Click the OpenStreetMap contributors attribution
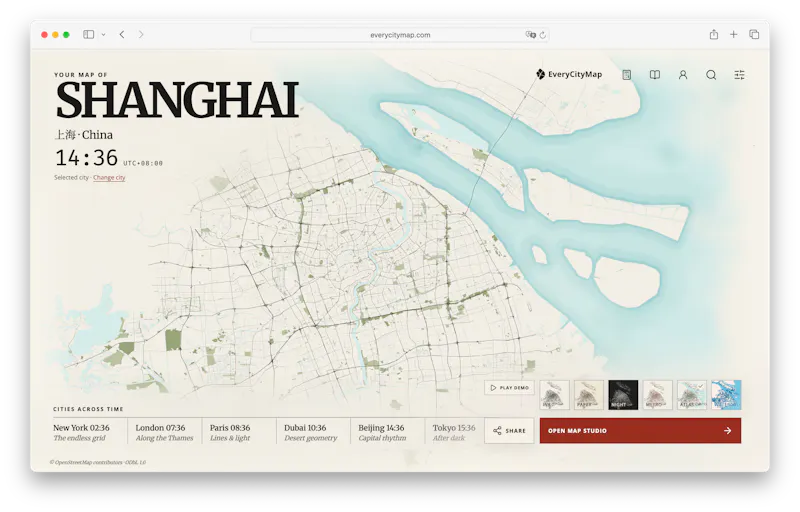Image resolution: width=800 pixels, height=512 pixels. click(97, 463)
